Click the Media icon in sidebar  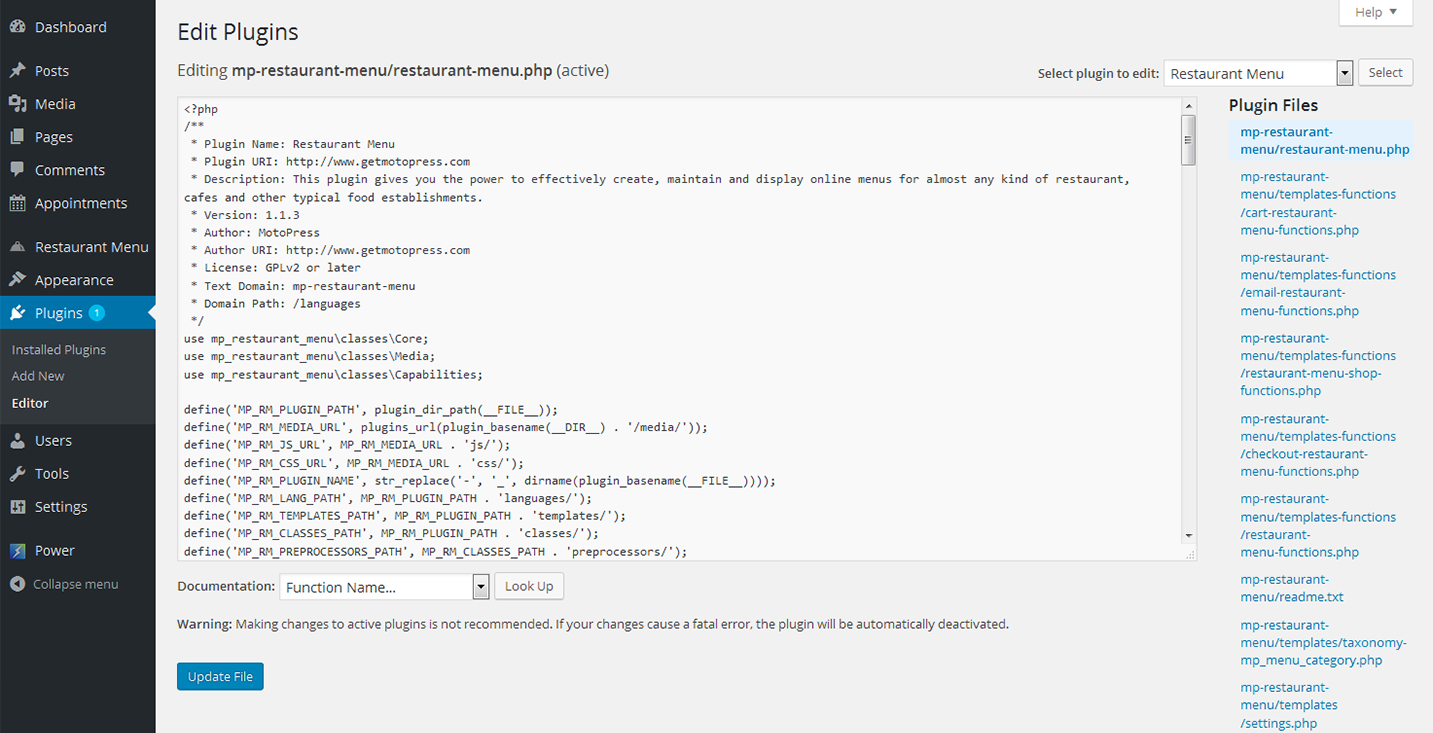click(x=18, y=104)
